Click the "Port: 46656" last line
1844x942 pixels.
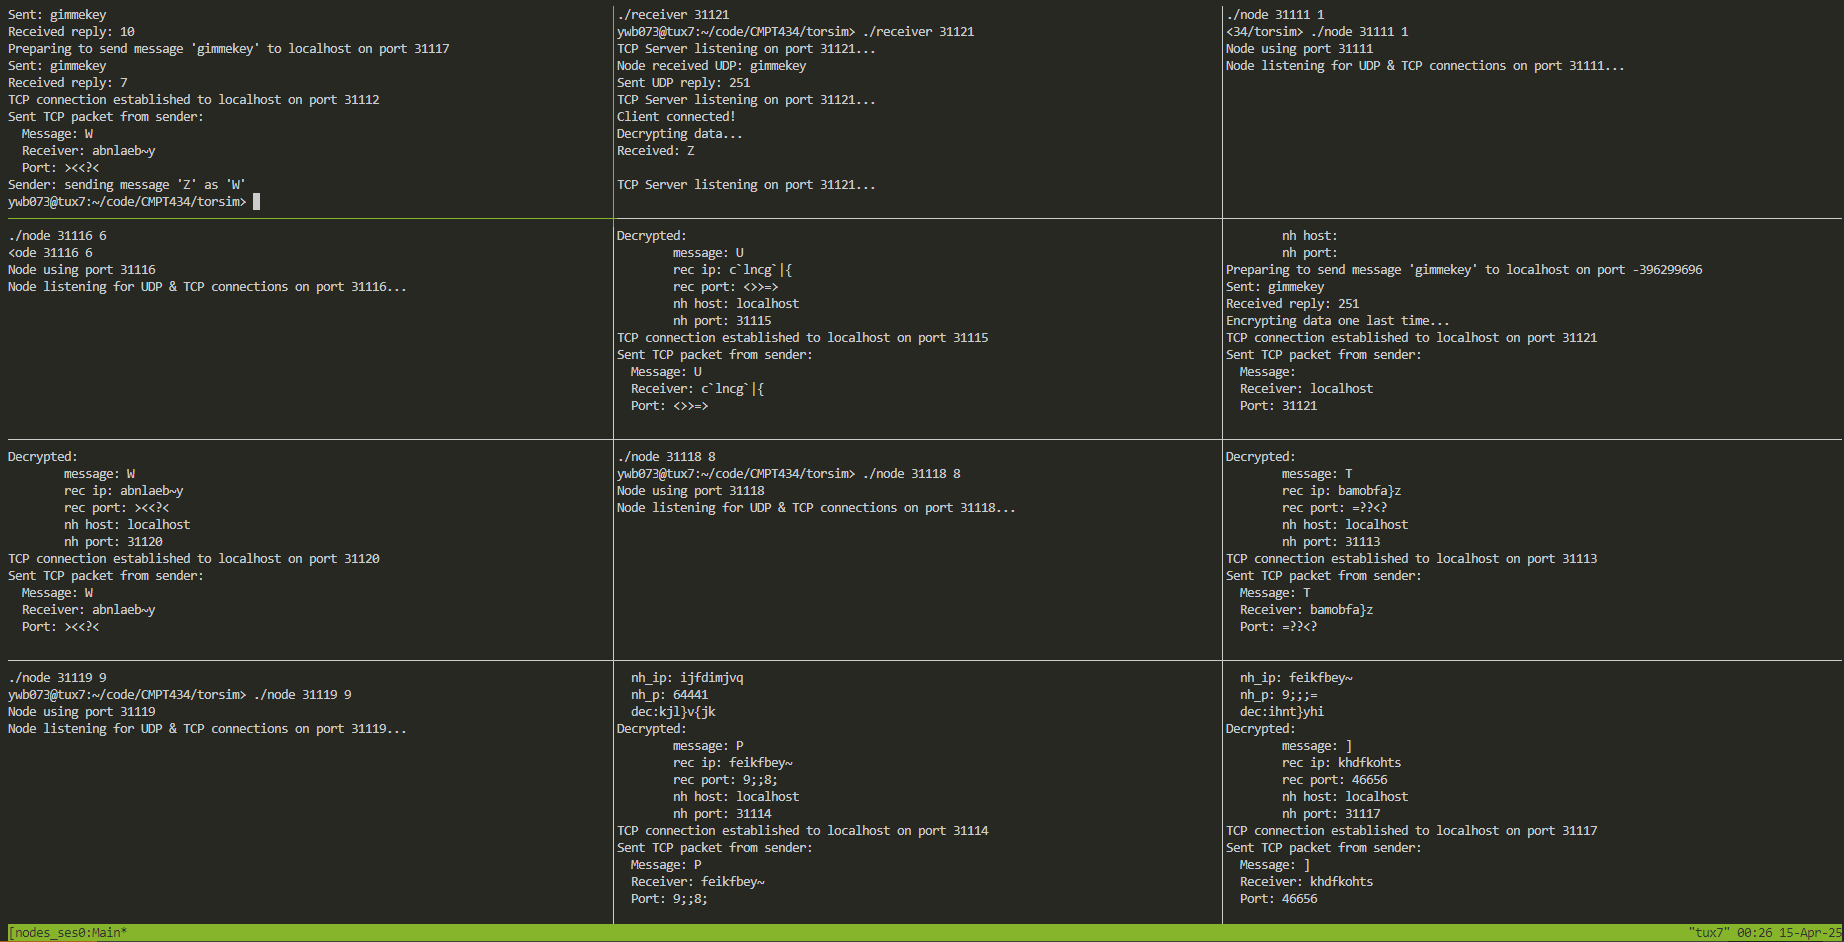pyautogui.click(x=1278, y=899)
